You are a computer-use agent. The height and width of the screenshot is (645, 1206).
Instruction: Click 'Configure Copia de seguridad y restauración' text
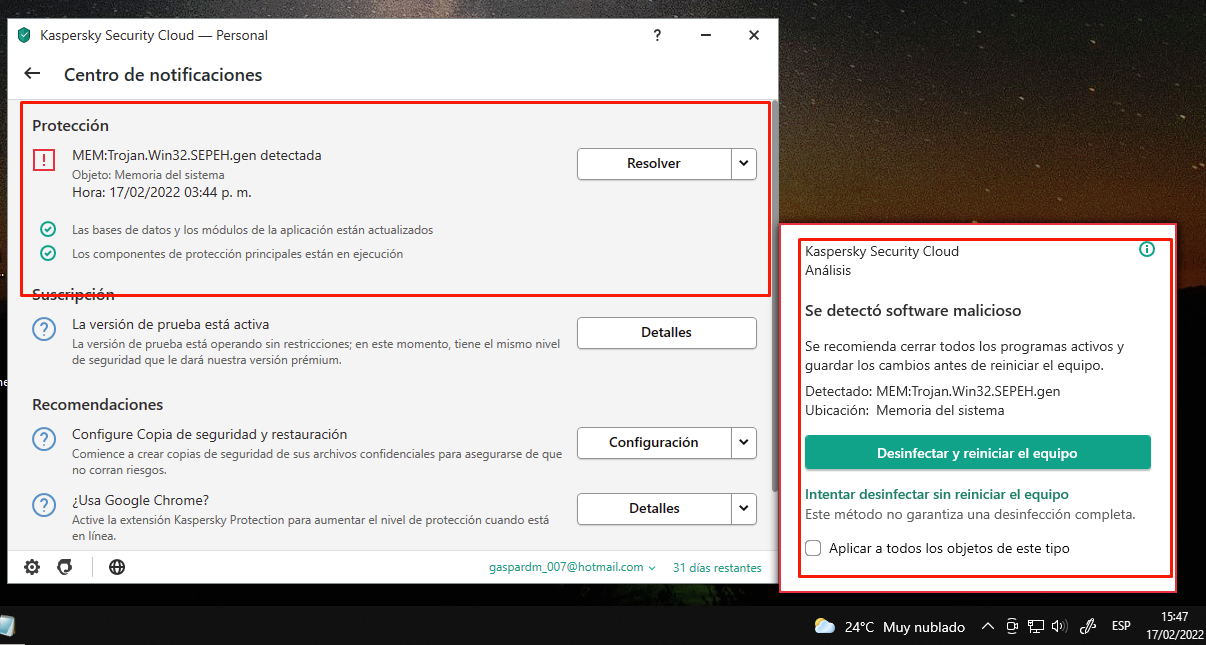pyautogui.click(x=209, y=434)
